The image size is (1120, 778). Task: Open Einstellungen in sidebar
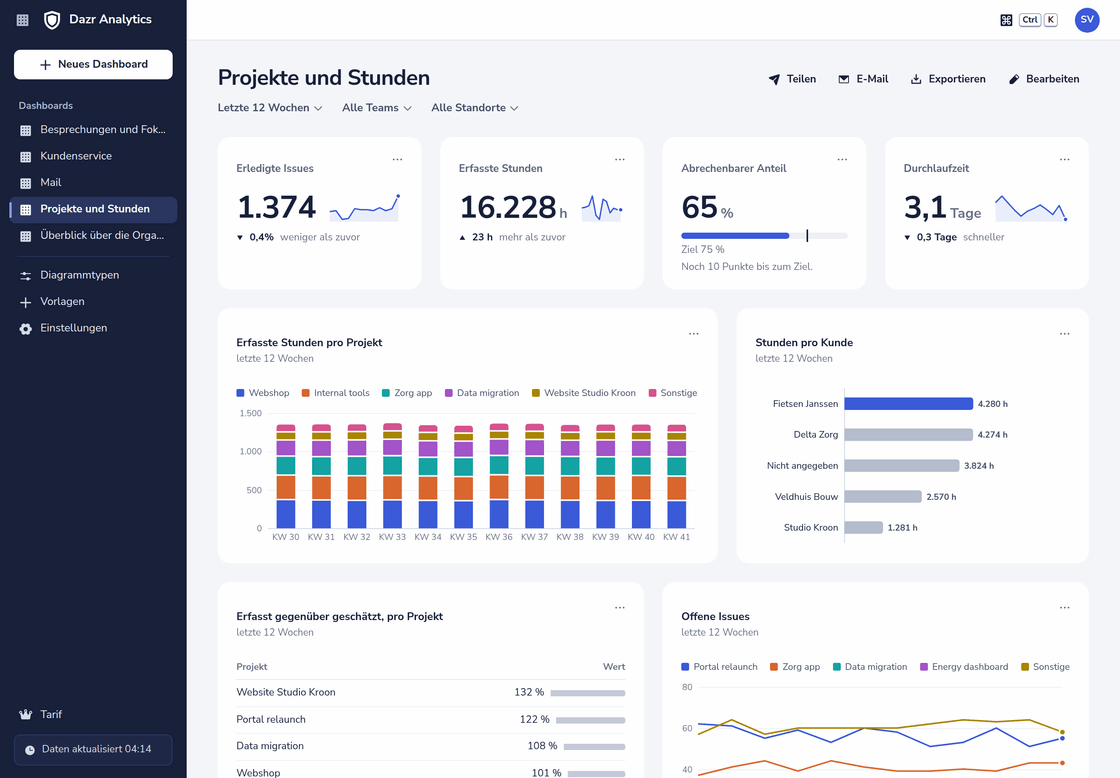point(93,329)
